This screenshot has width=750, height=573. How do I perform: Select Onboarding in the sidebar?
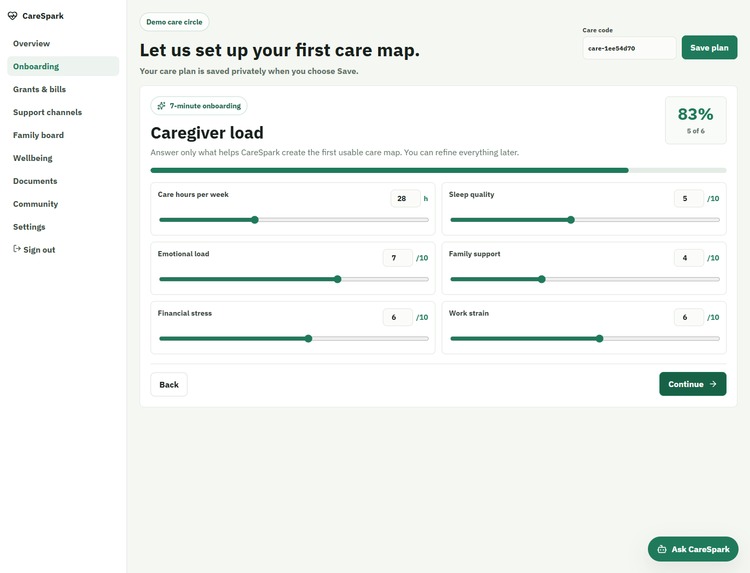63,66
